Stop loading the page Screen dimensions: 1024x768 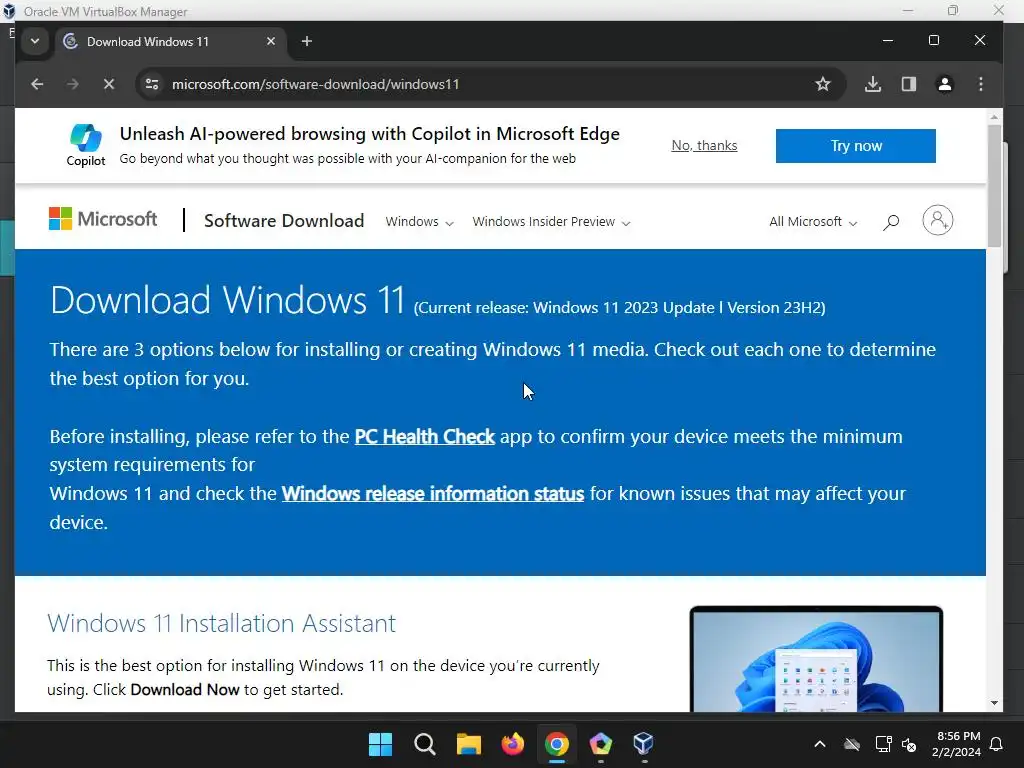click(x=108, y=84)
